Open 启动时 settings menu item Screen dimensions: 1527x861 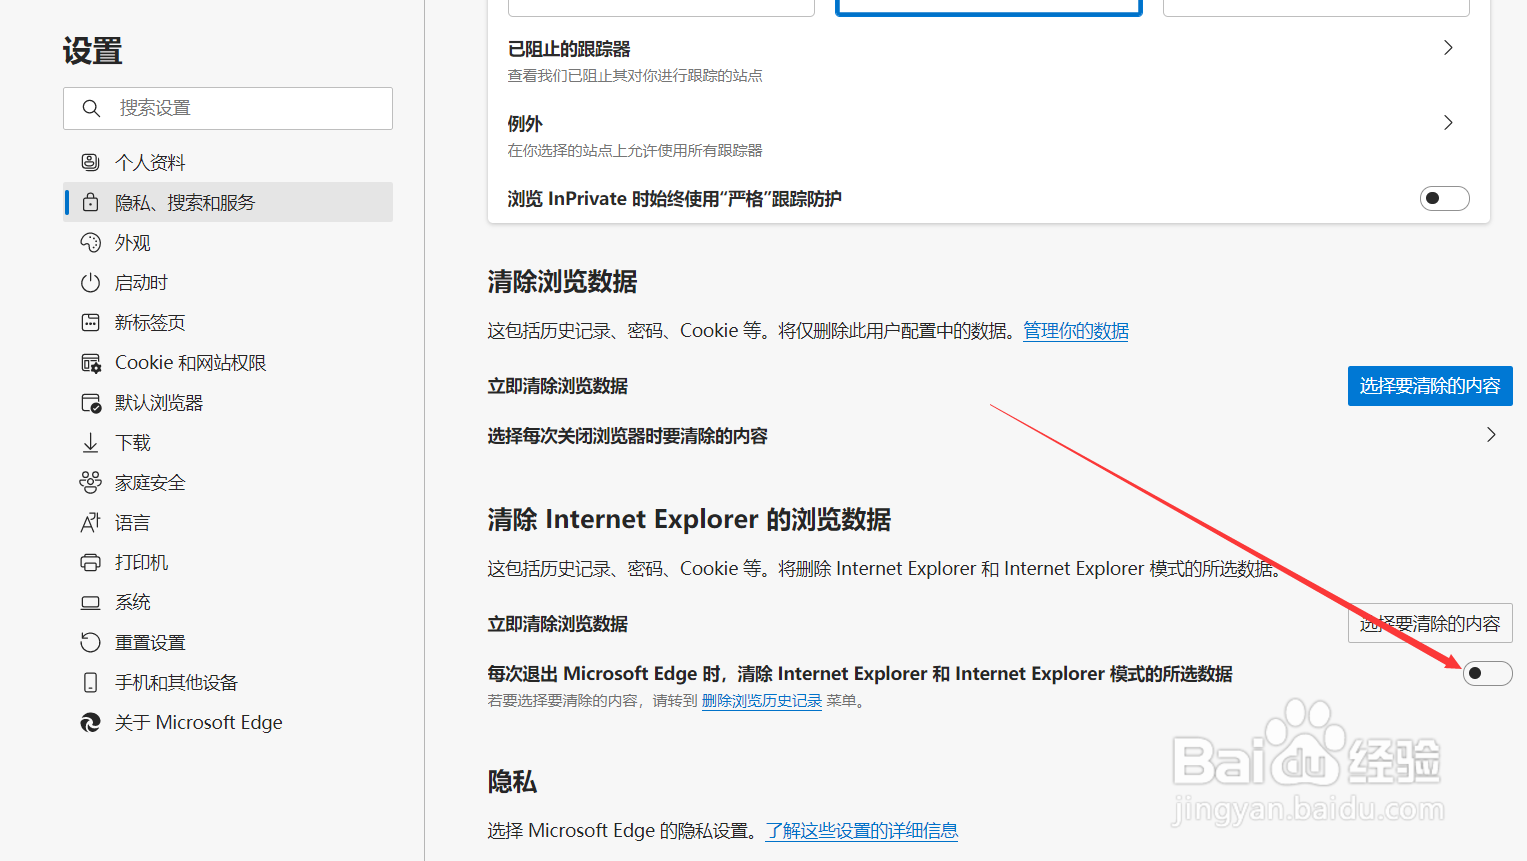pyautogui.click(x=228, y=282)
